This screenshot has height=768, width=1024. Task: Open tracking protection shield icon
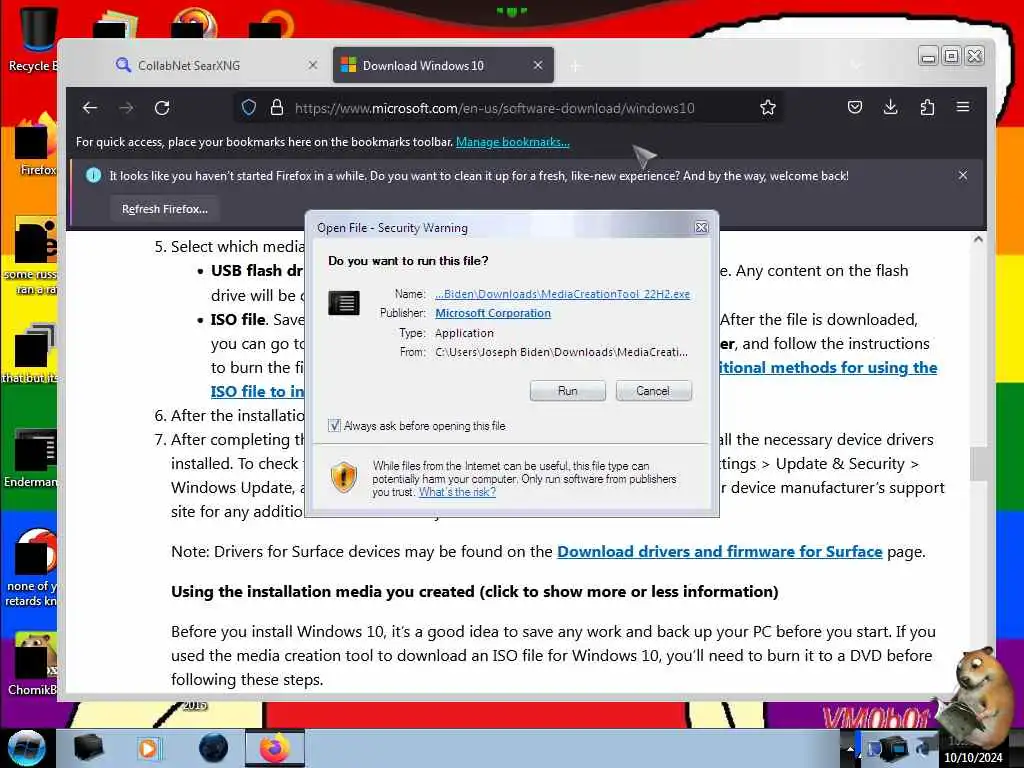(249, 107)
